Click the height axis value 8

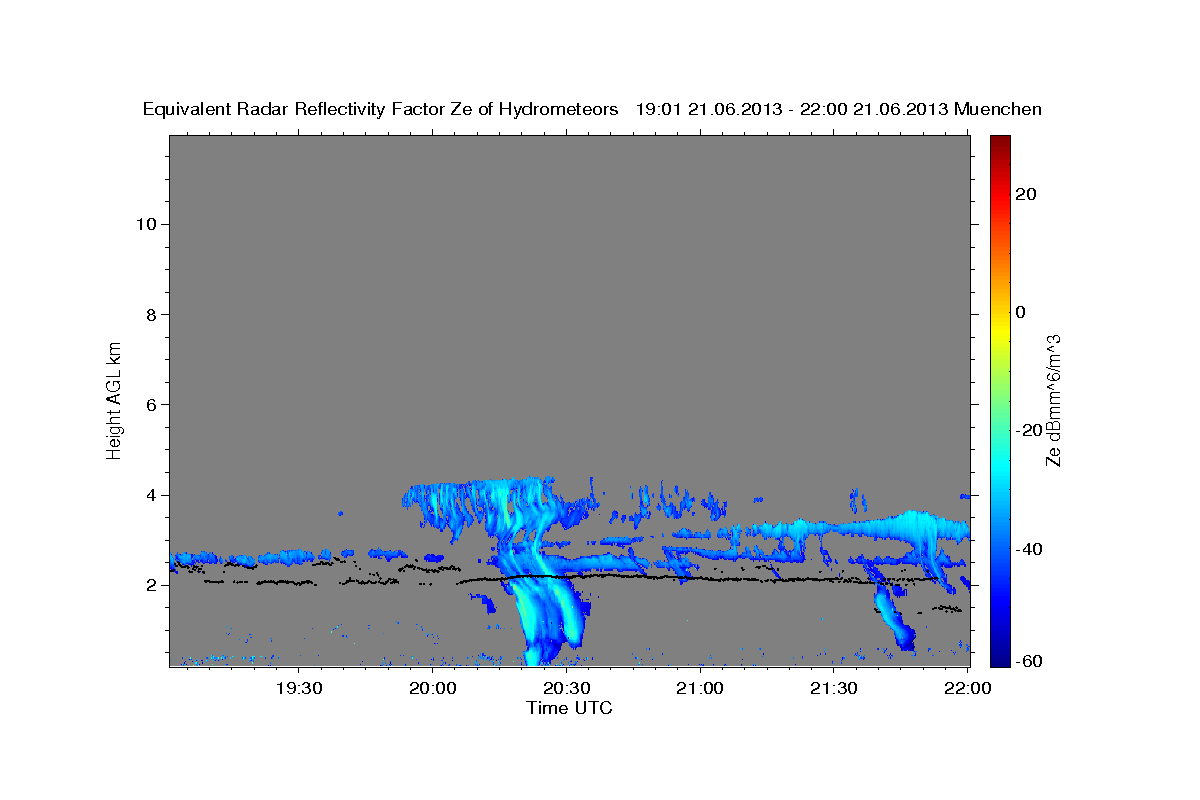[149, 314]
